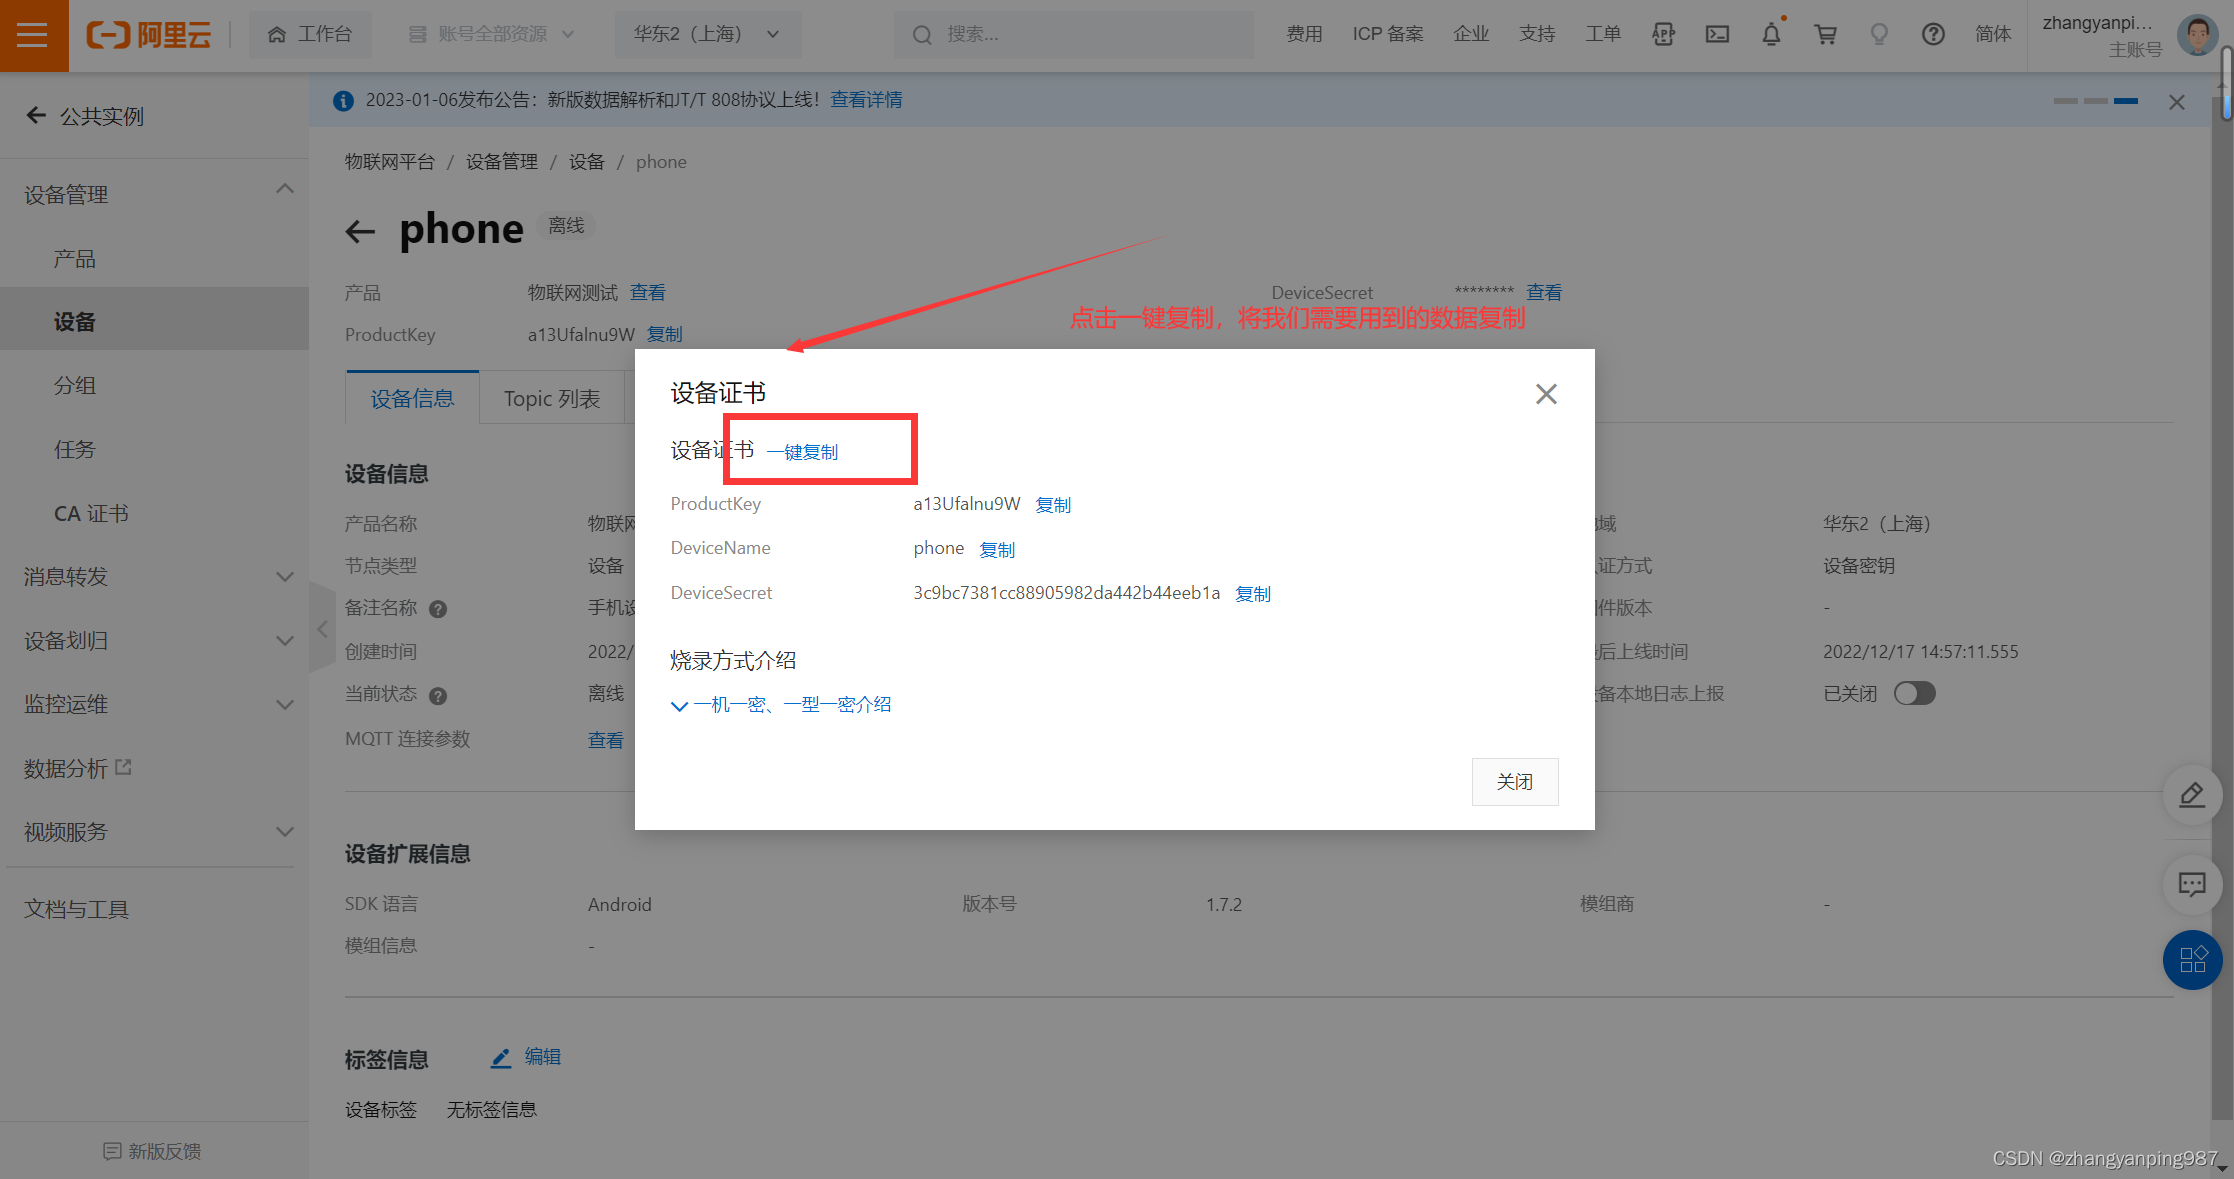Open Cloud Shell terminal icon

point(1717,35)
